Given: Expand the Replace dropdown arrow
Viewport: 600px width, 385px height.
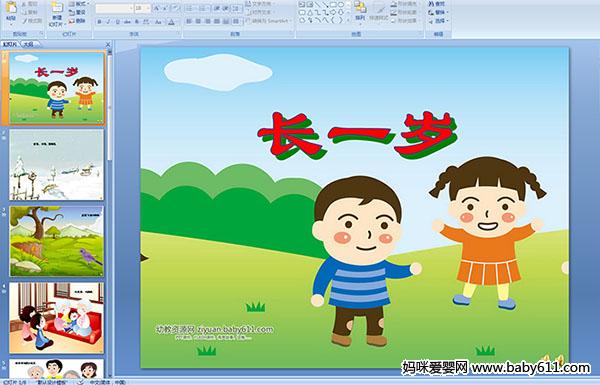Looking at the screenshot, I should (x=447, y=12).
